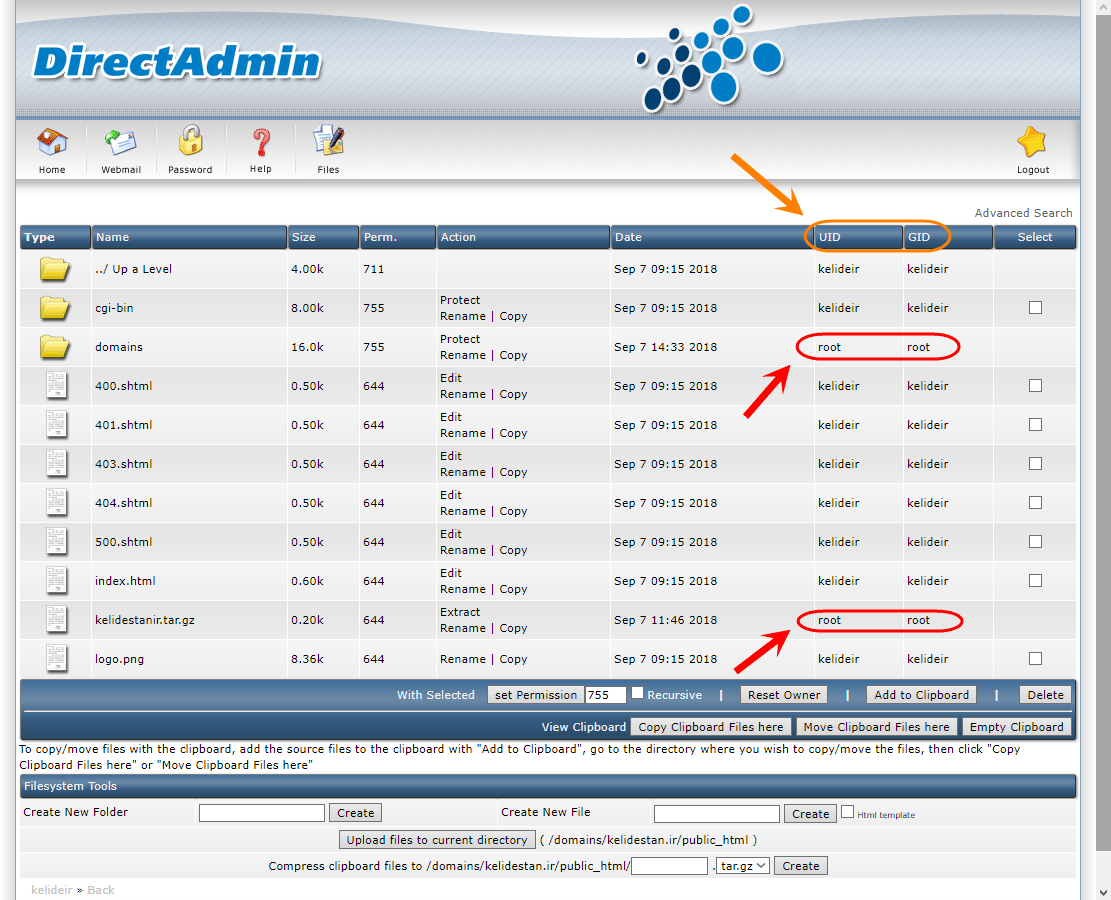Screen dimensions: 1111x900
Task: Open the Webmail icon
Action: 121,142
